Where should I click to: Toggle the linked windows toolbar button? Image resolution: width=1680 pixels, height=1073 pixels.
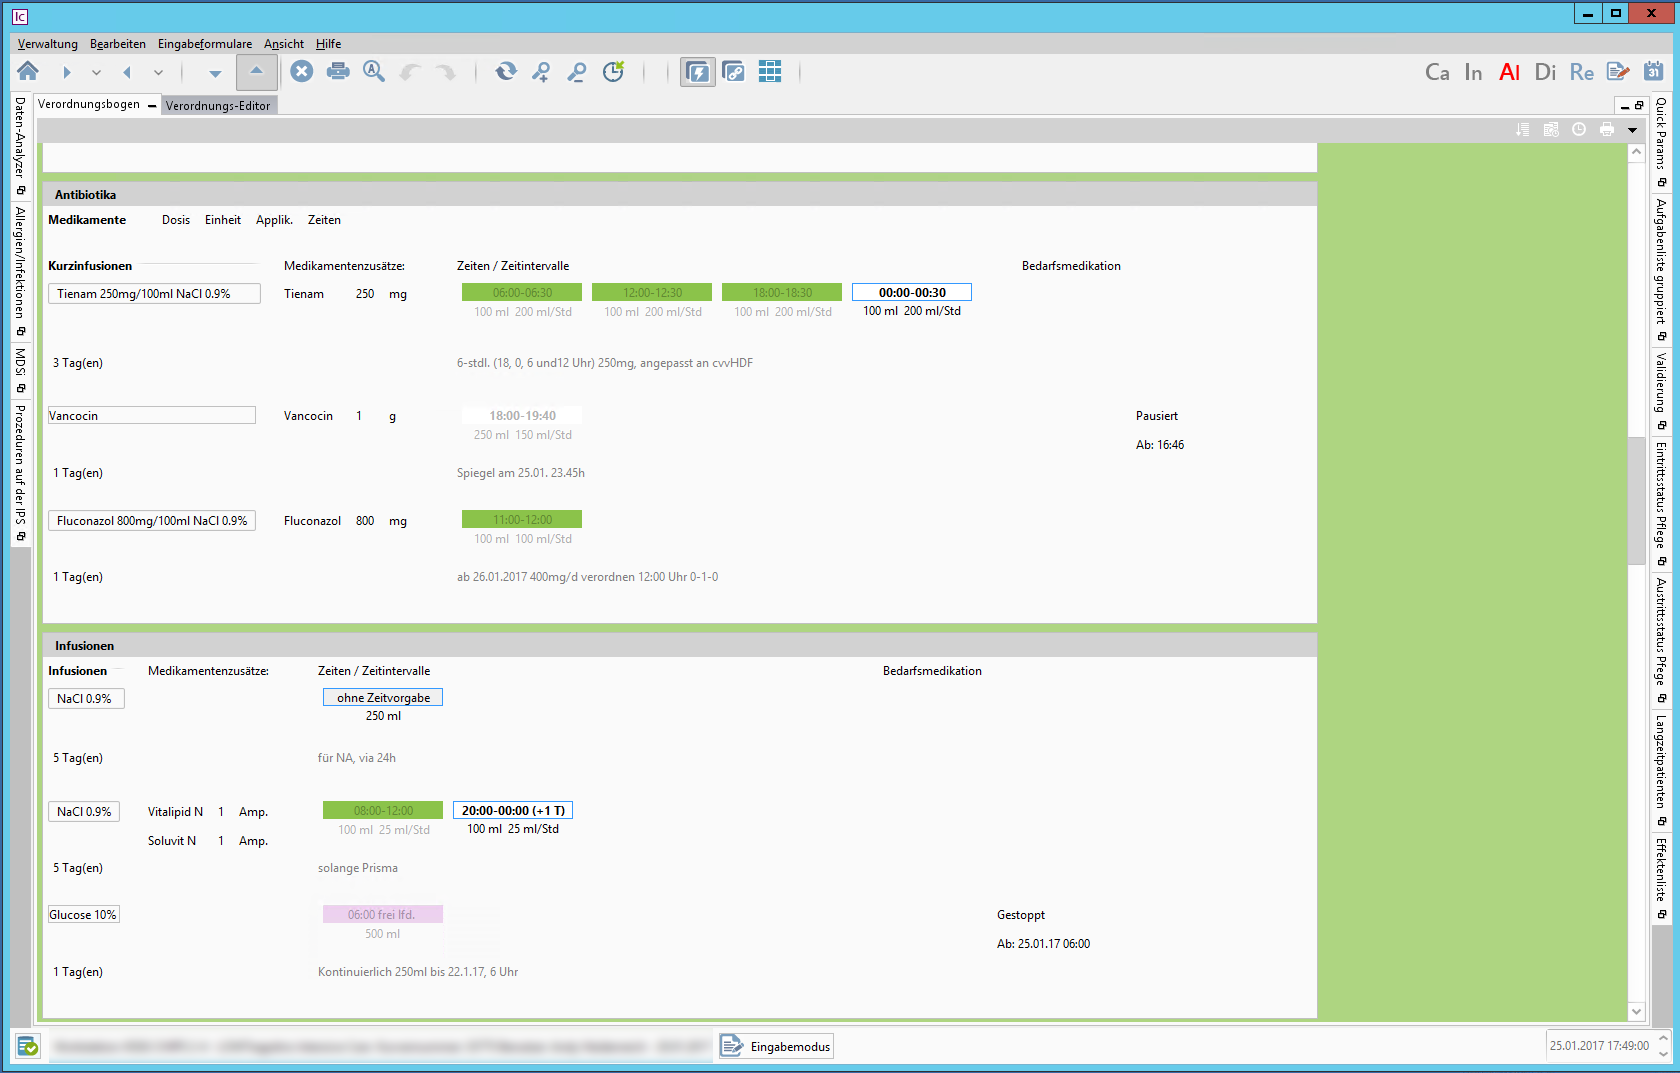[733, 71]
